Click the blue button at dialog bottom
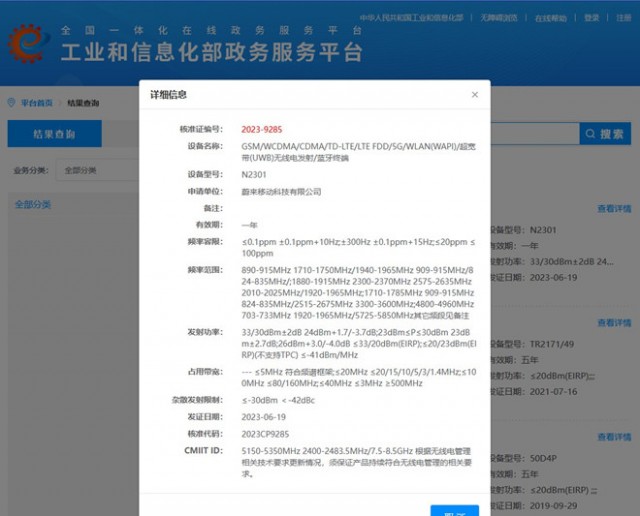Viewport: 640px width, 516px height. 455,511
